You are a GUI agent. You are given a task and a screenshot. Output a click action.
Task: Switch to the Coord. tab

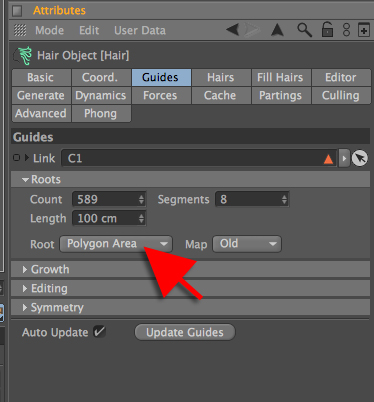(101, 78)
